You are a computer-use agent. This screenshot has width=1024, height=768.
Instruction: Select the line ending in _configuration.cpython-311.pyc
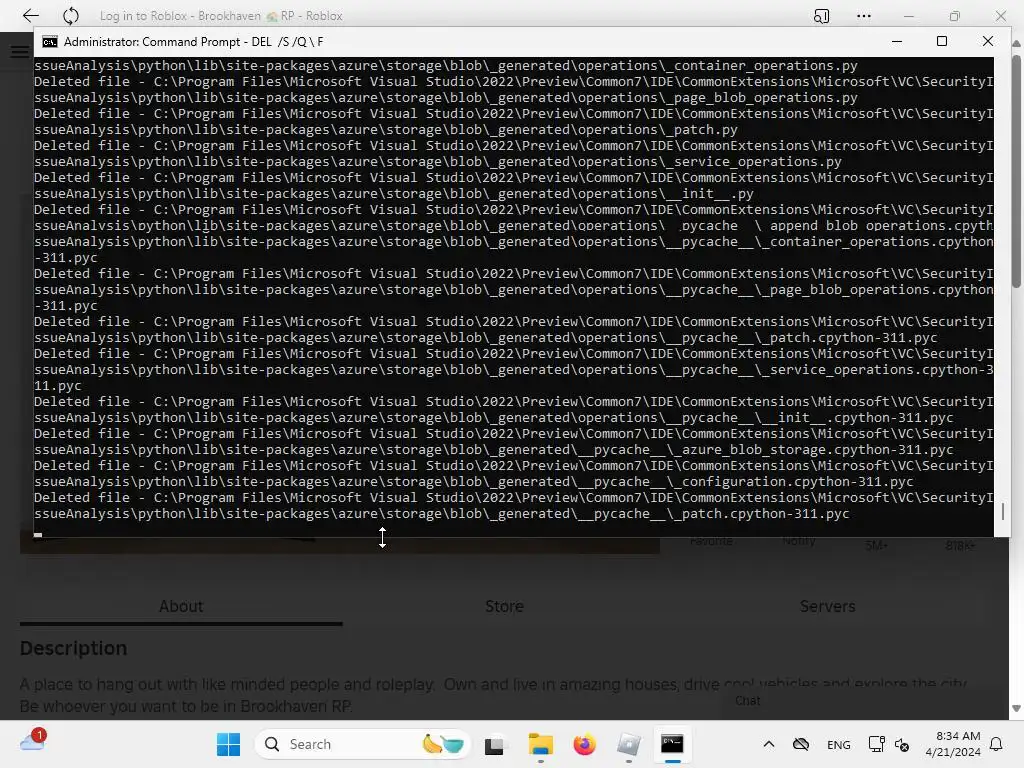point(473,482)
